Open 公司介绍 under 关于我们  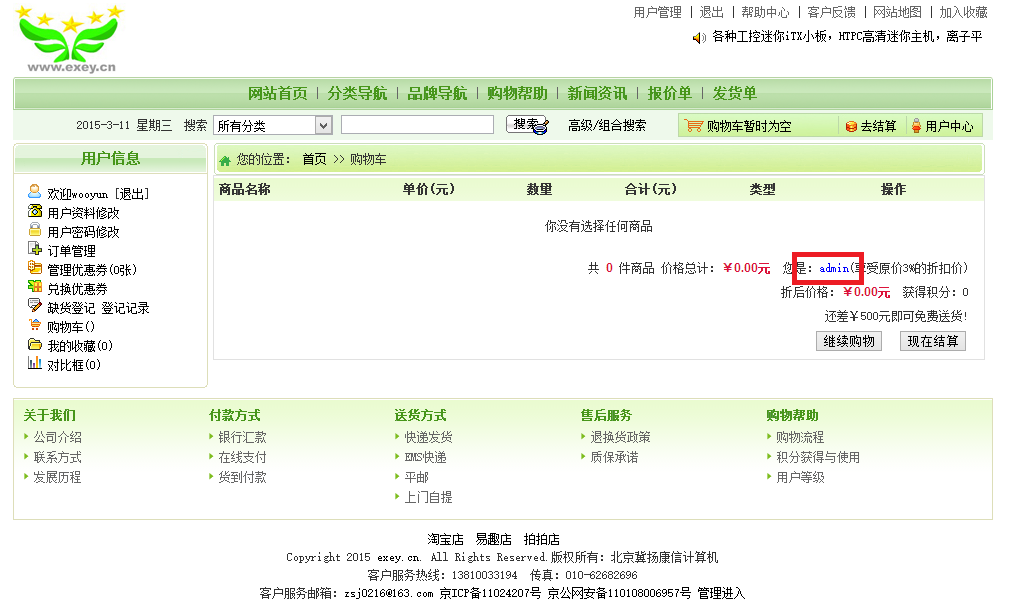(x=57, y=437)
